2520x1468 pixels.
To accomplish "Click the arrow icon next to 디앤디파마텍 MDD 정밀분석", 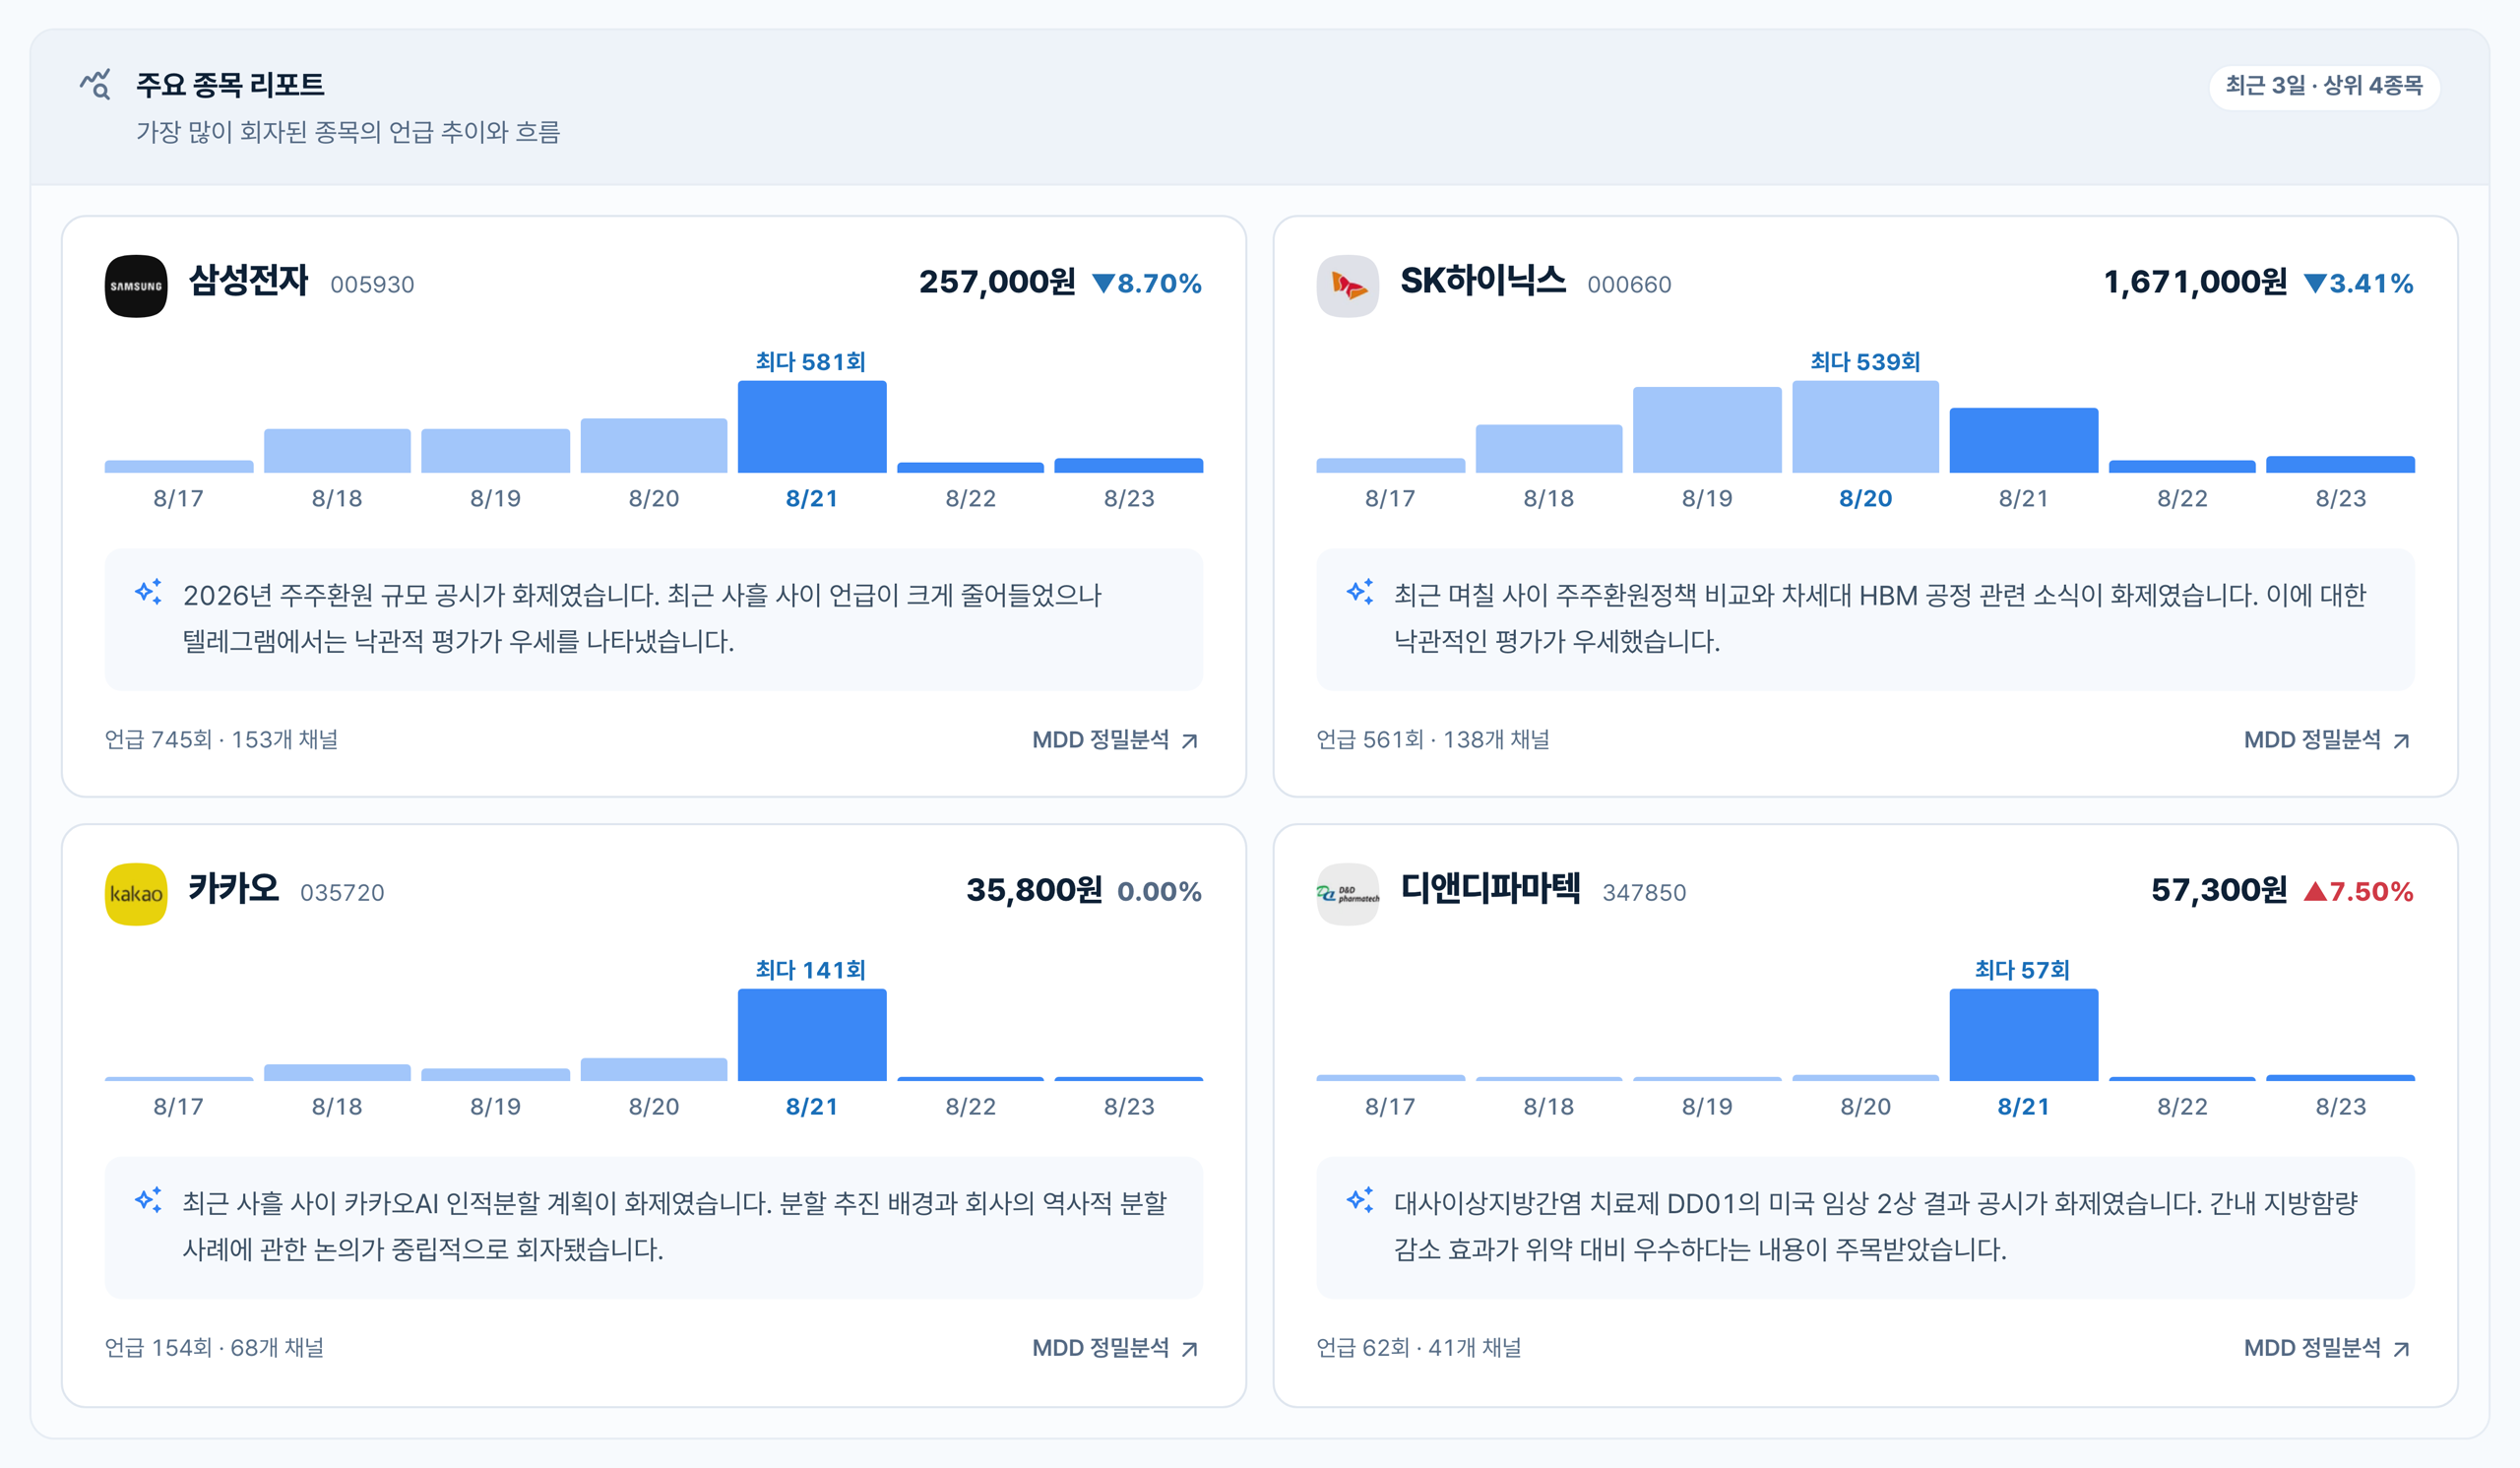I will (x=2402, y=1349).
